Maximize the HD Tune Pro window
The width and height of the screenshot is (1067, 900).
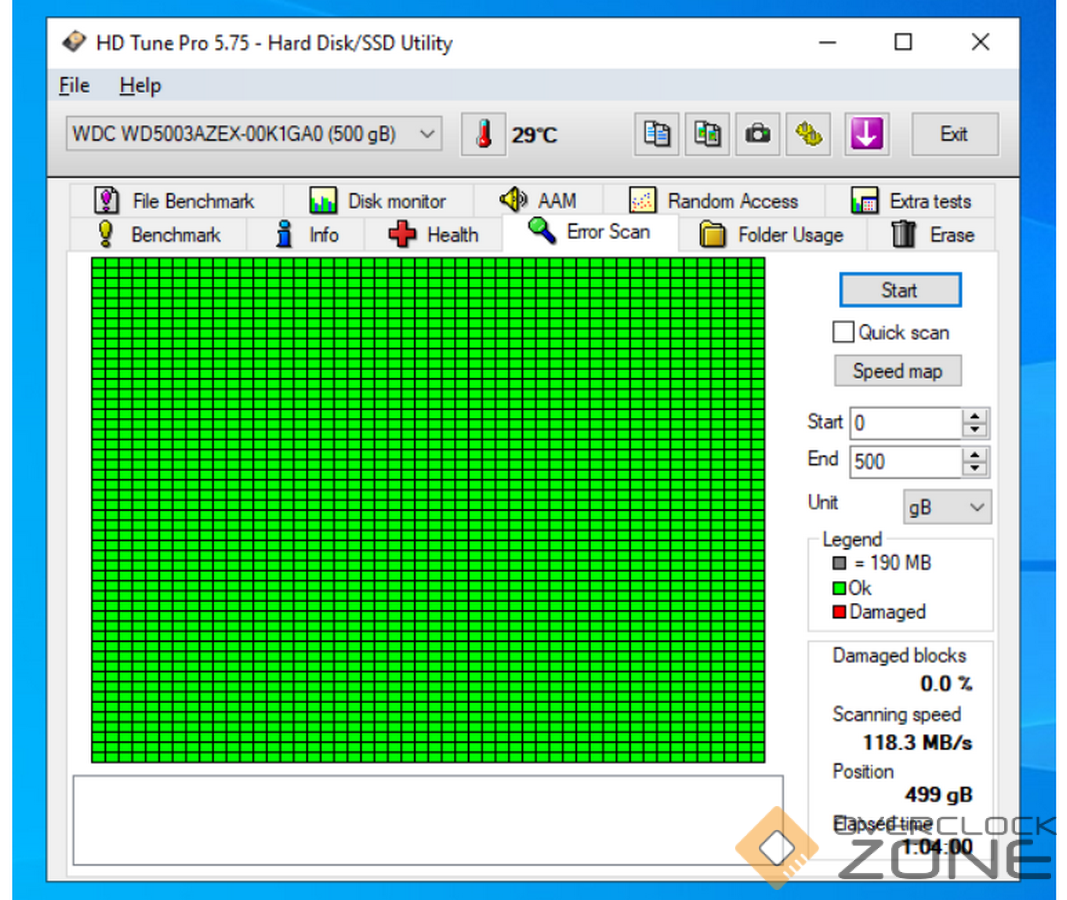(x=903, y=42)
